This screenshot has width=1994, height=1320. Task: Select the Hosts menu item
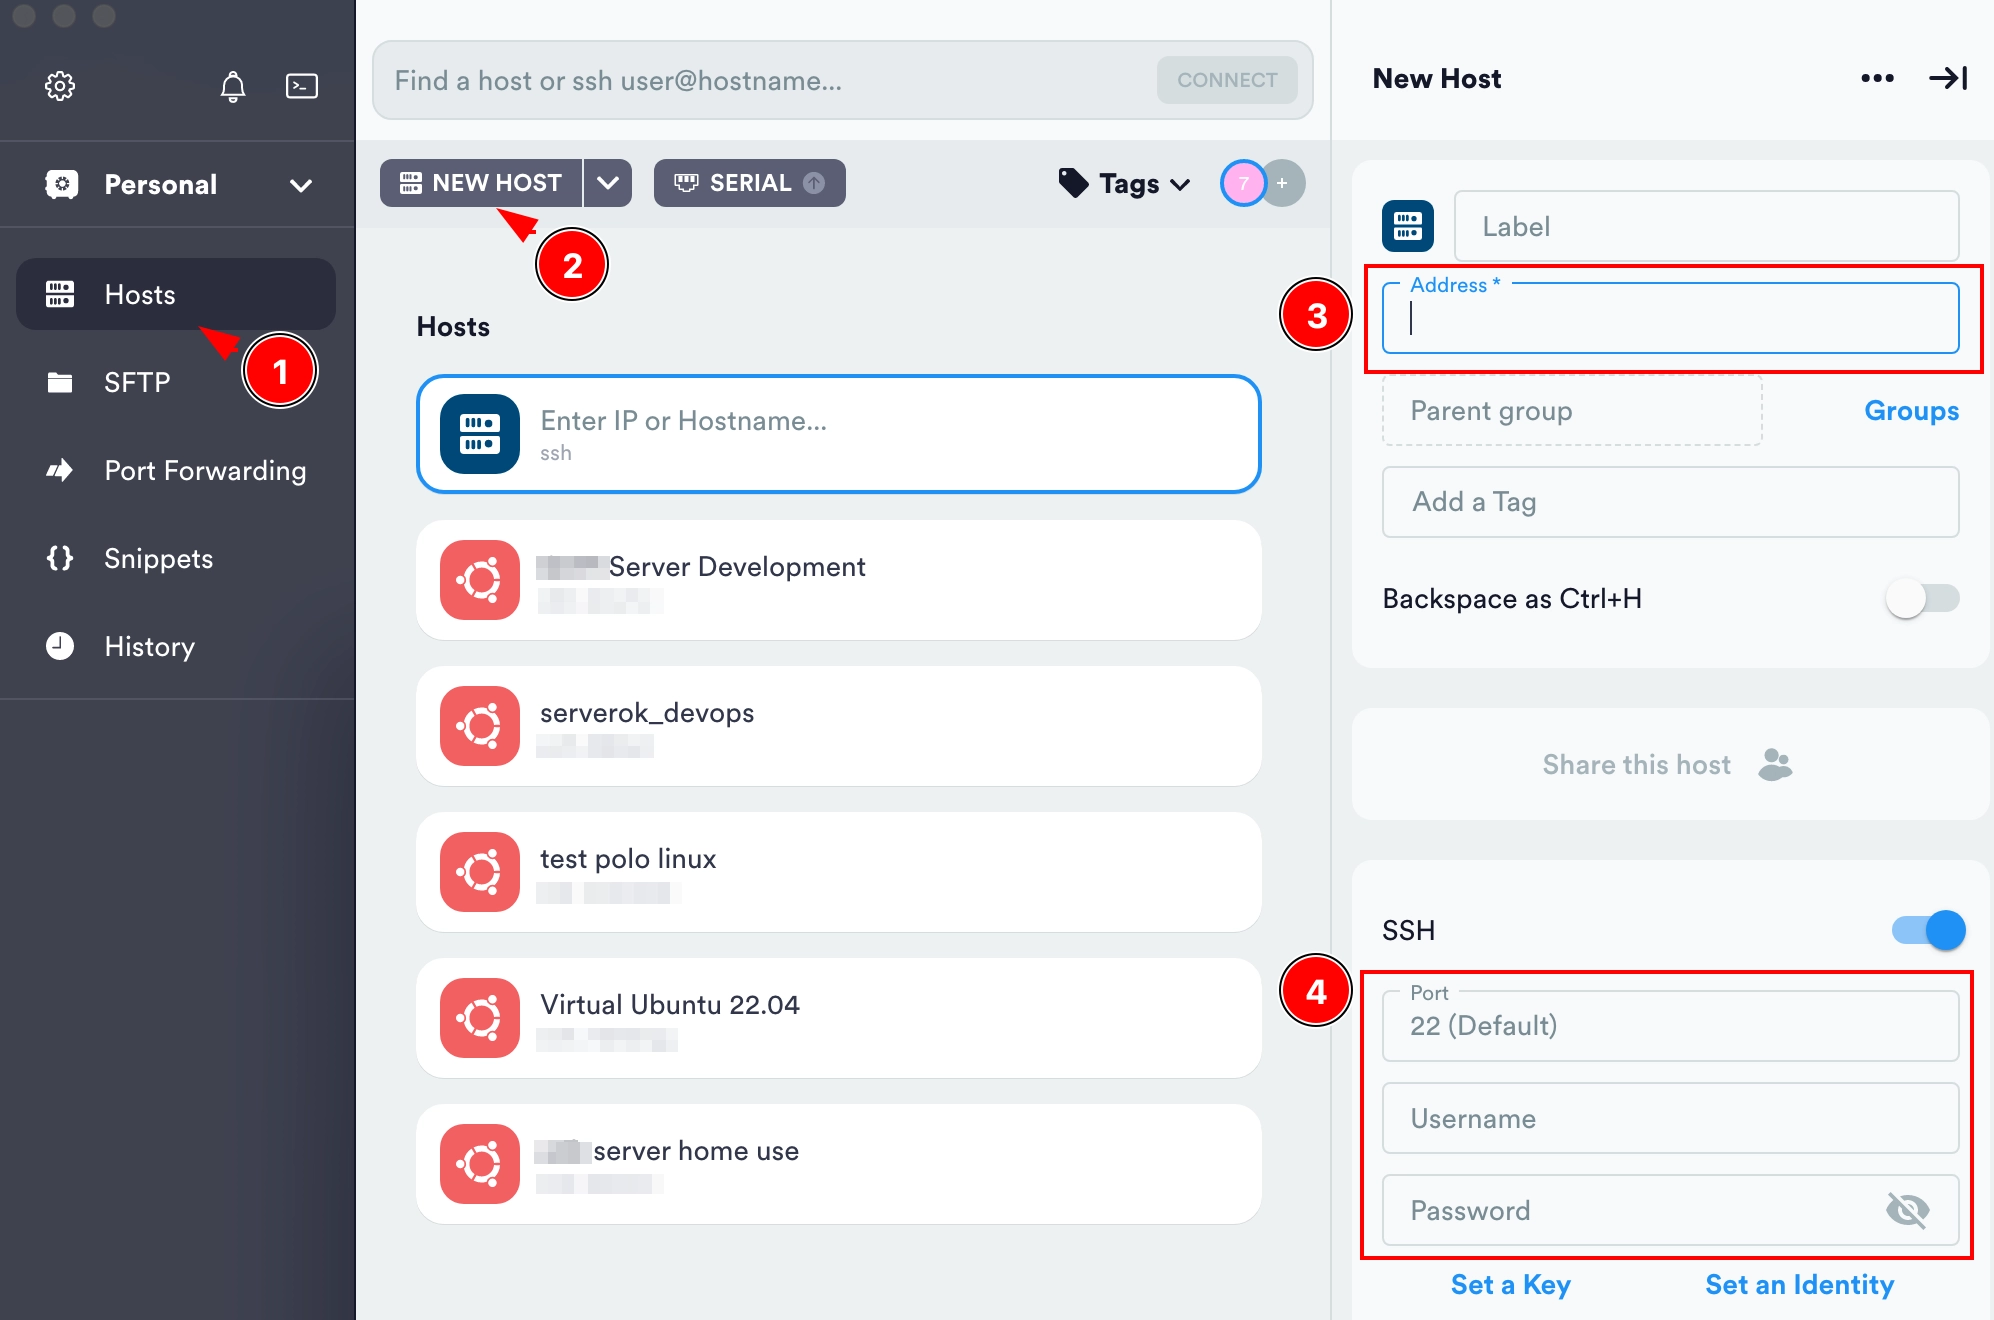[140, 295]
